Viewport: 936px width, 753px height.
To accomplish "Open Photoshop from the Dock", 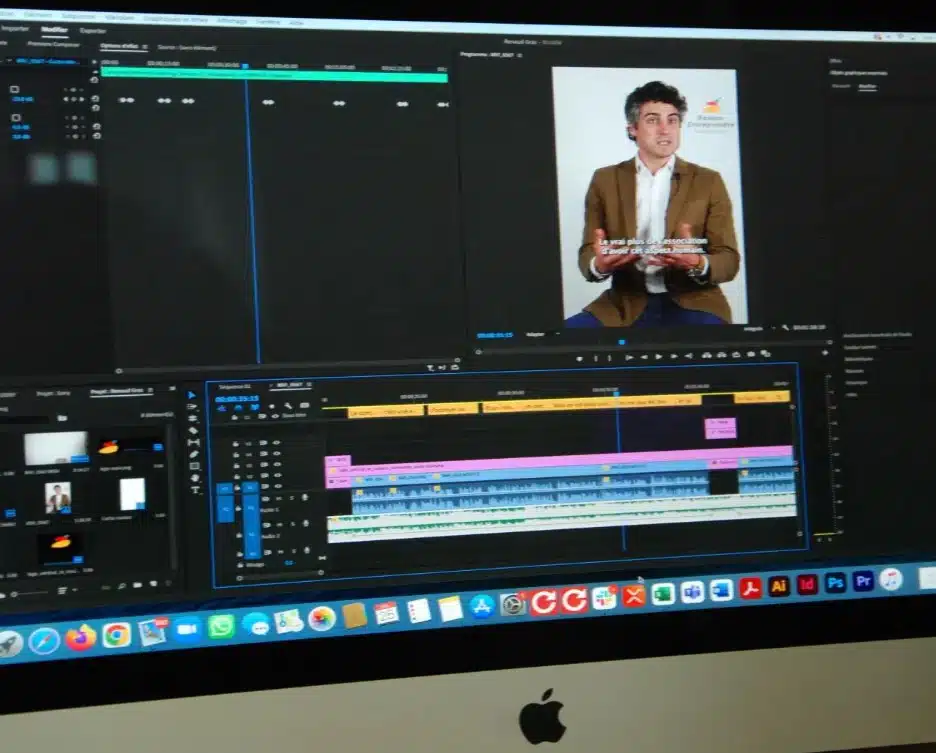I will click(x=835, y=582).
